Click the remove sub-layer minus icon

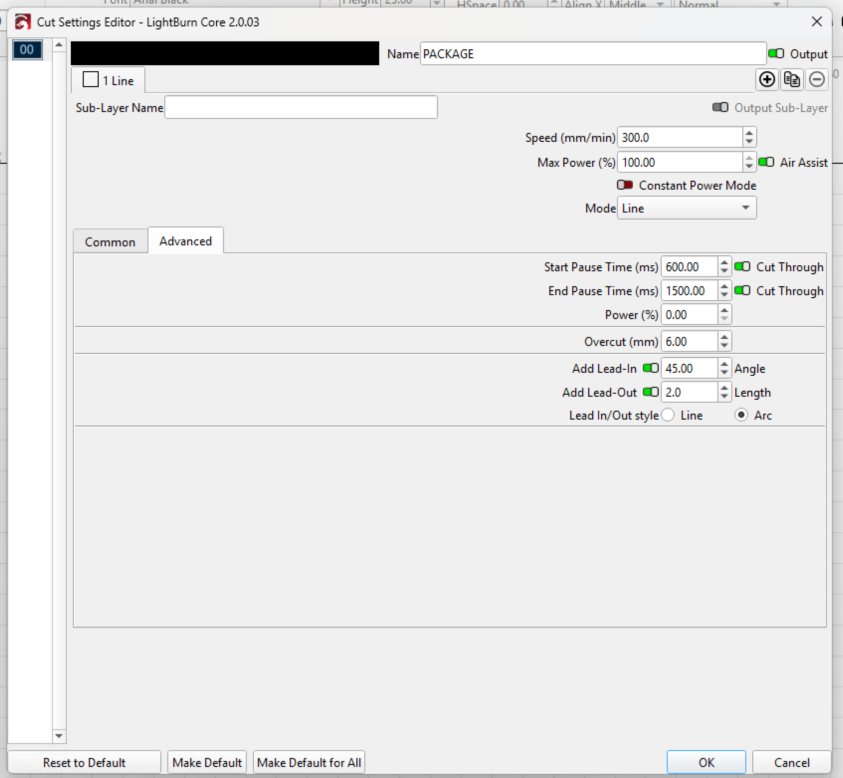(x=817, y=80)
